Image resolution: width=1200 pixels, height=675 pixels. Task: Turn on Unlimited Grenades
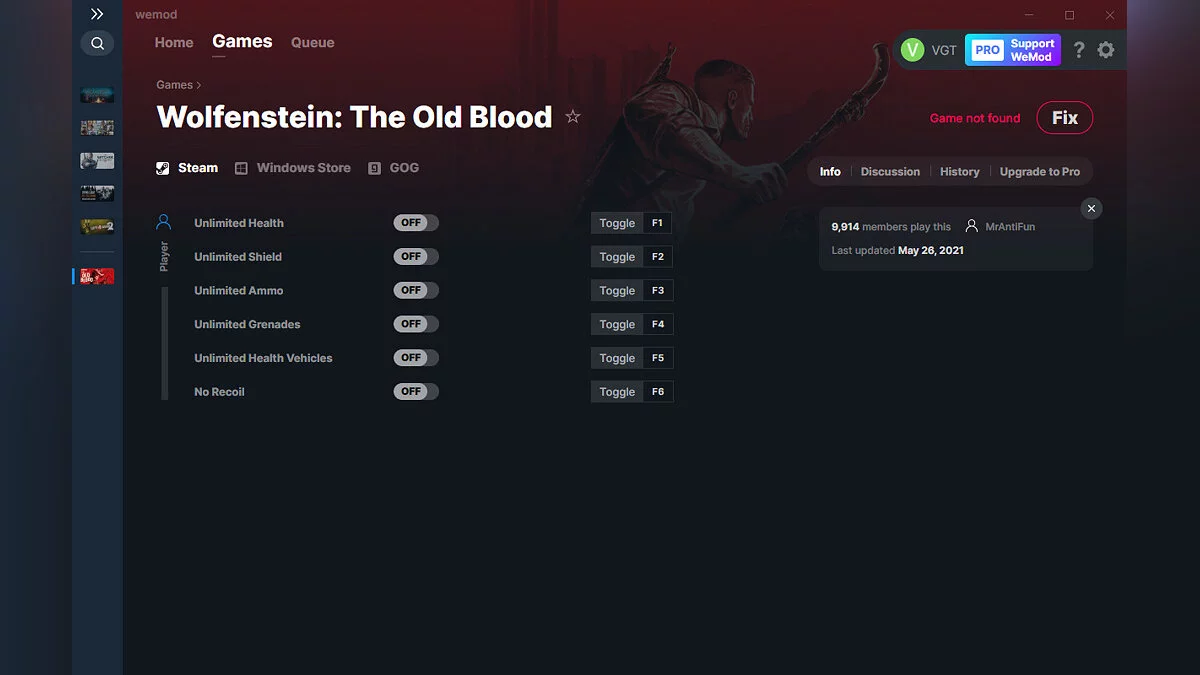click(415, 323)
